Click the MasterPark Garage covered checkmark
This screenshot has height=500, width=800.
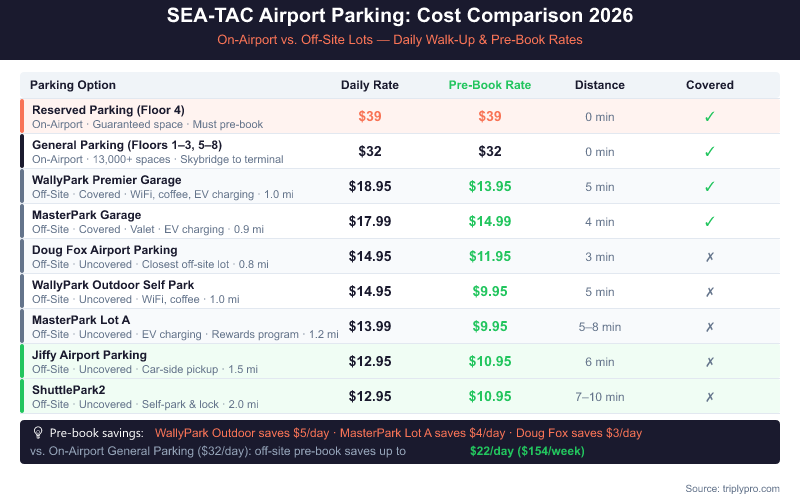(710, 221)
